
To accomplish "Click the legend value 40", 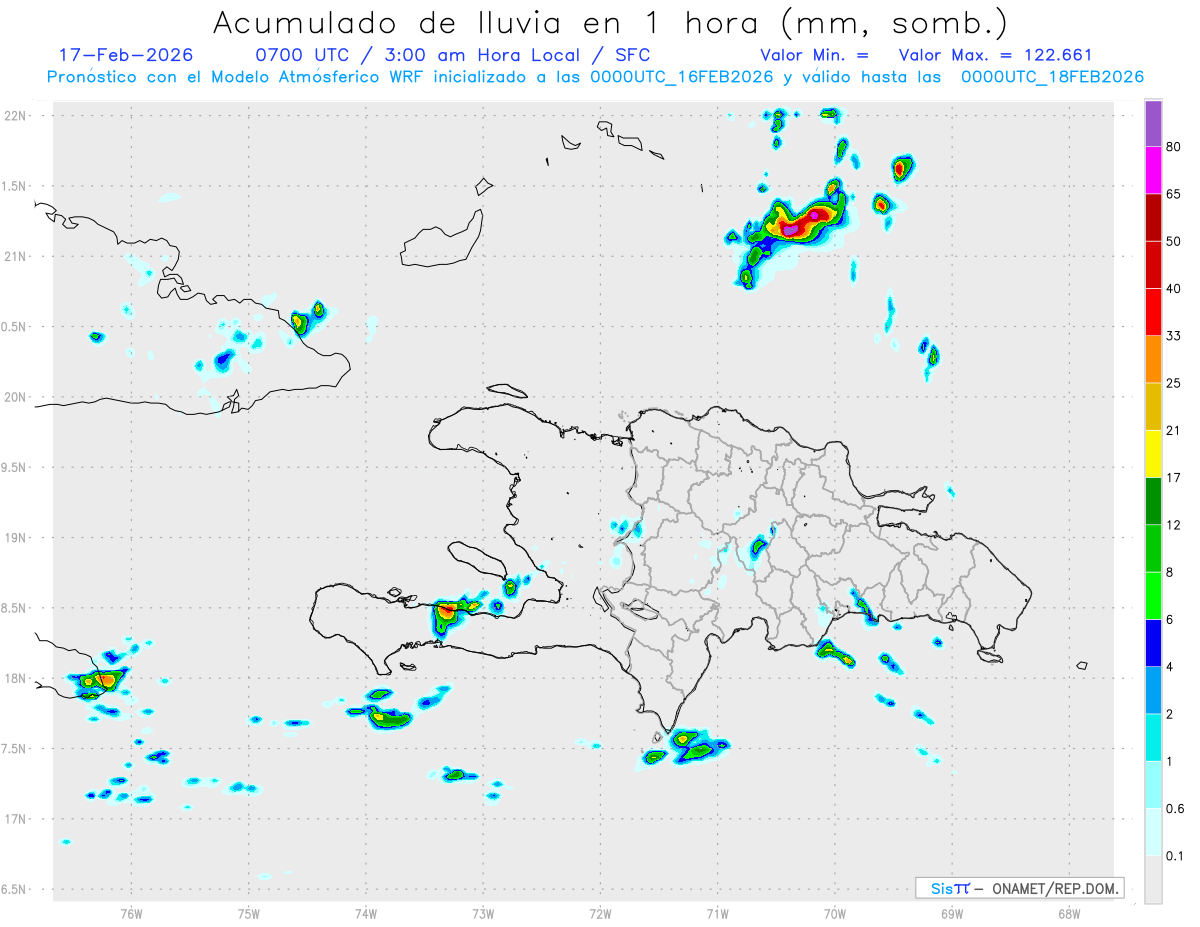I will (x=1174, y=288).
